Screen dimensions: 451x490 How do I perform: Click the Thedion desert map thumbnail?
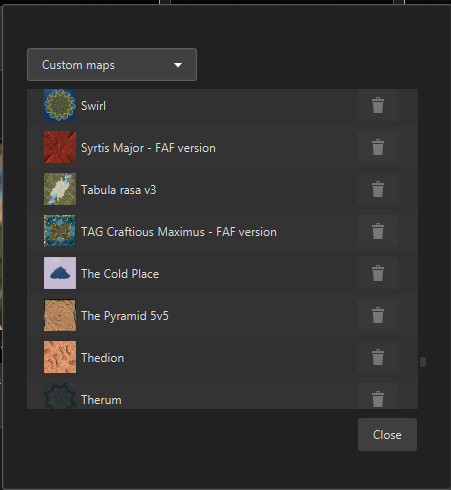(x=60, y=357)
